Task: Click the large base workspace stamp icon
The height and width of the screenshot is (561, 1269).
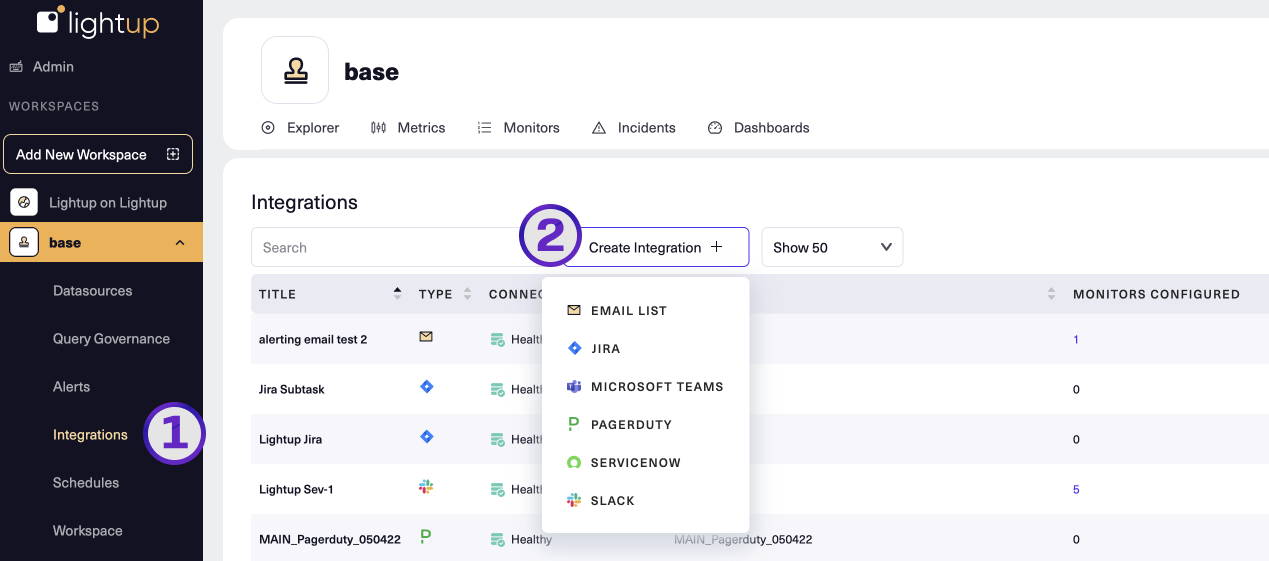Action: click(x=295, y=70)
